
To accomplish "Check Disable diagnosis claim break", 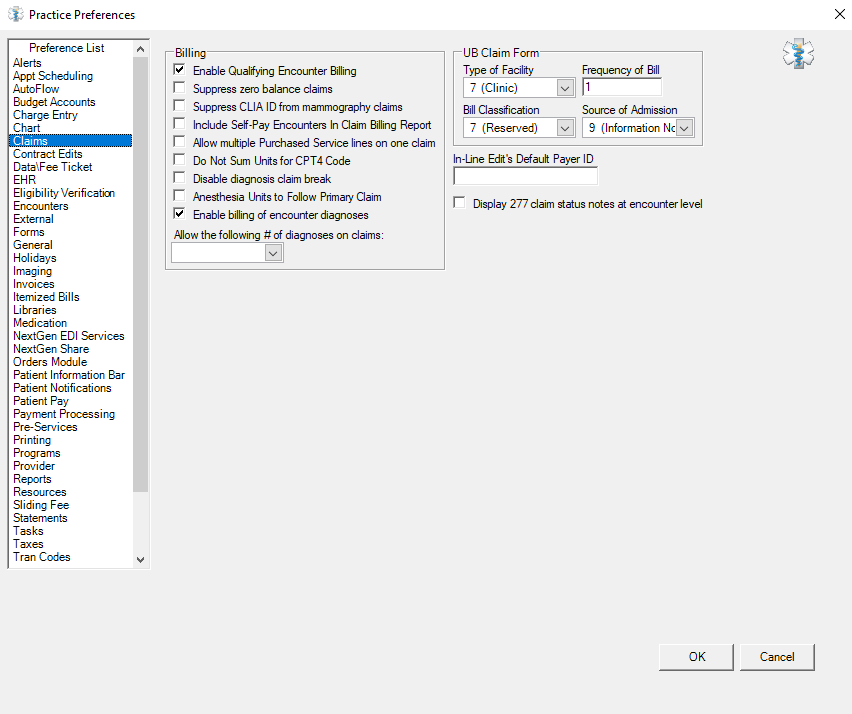I will tap(179, 178).
